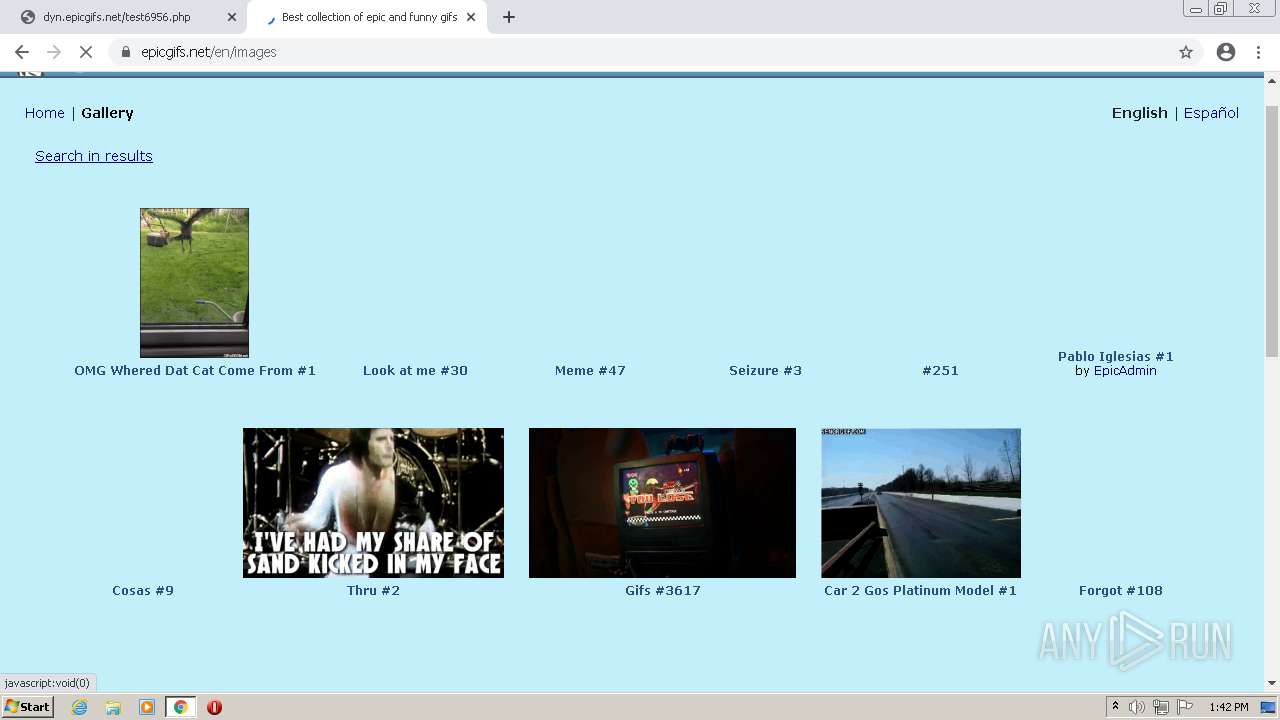
Task: Open the Gallery menu item
Action: (107, 113)
